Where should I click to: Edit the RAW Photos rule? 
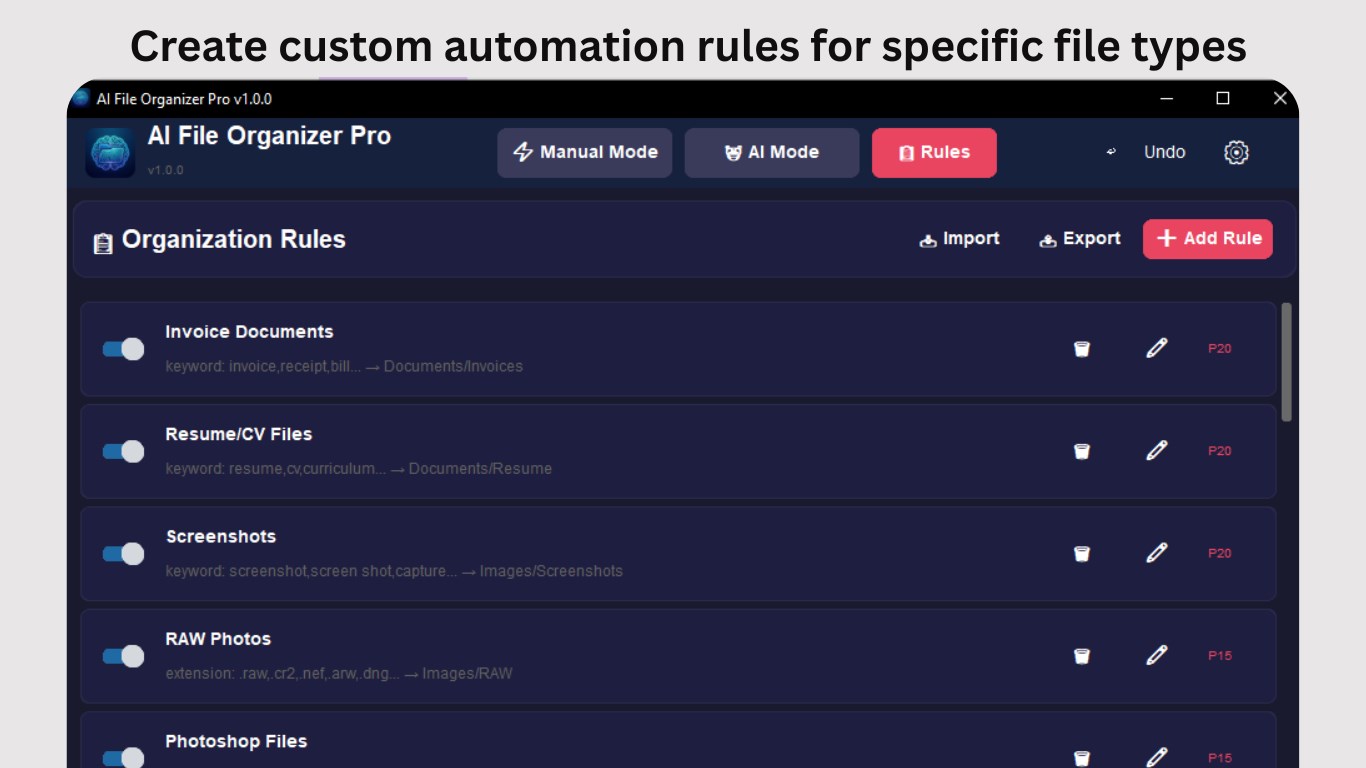coord(1156,656)
